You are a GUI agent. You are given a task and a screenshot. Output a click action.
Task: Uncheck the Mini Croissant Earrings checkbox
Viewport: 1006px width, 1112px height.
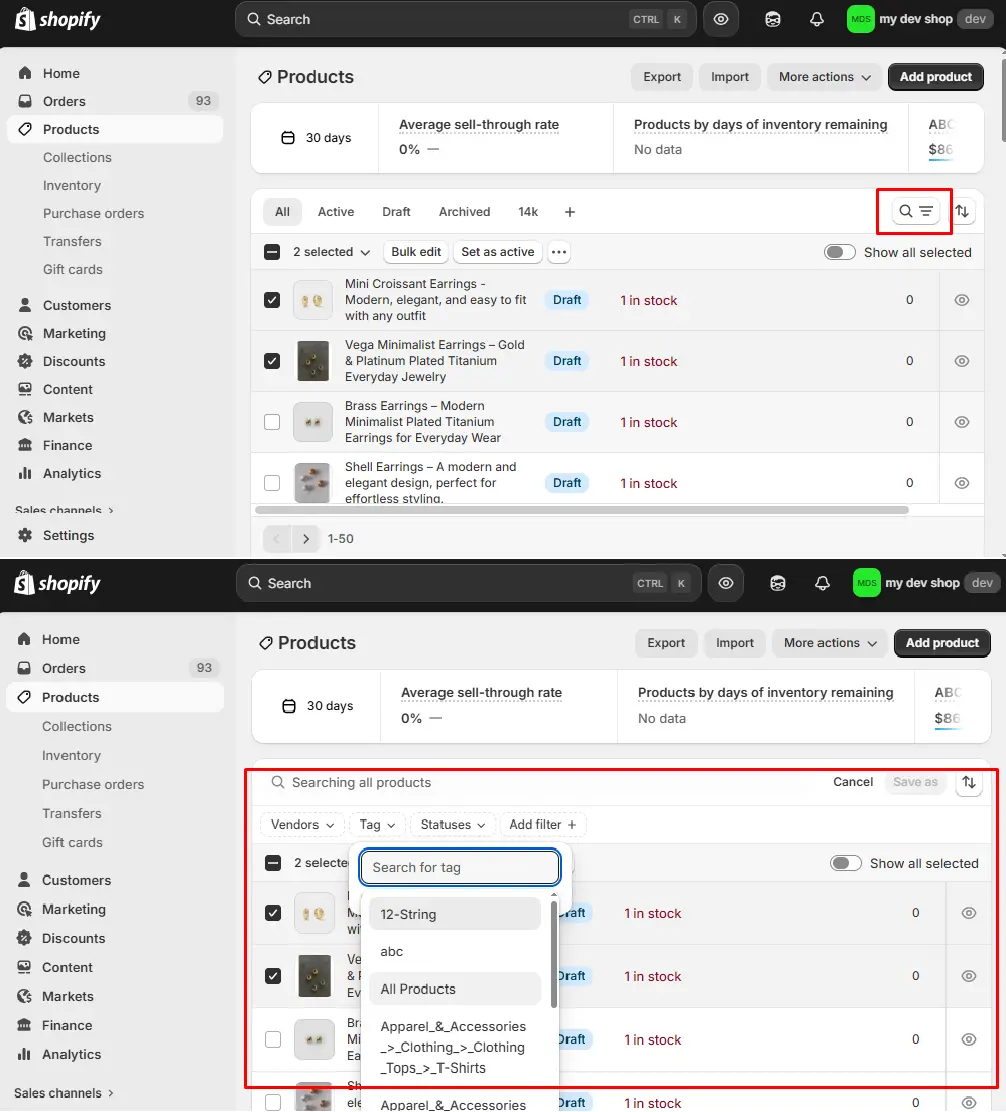coord(271,300)
